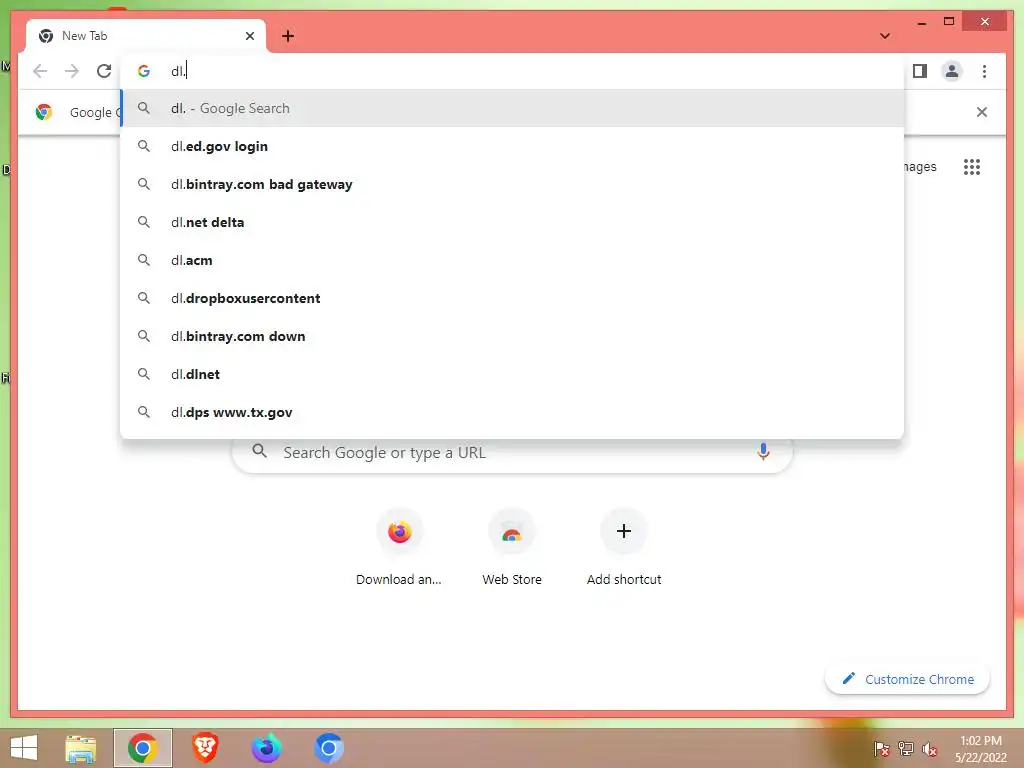
Task: Click the Action Center flag tray icon
Action: [881, 749]
